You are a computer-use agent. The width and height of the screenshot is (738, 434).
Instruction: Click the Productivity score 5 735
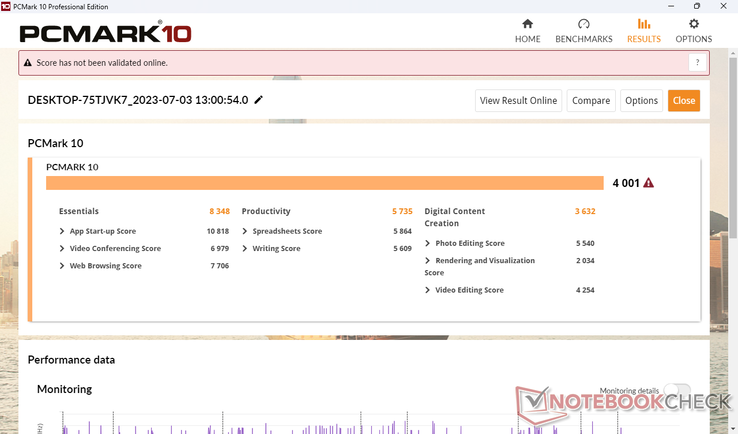(402, 211)
